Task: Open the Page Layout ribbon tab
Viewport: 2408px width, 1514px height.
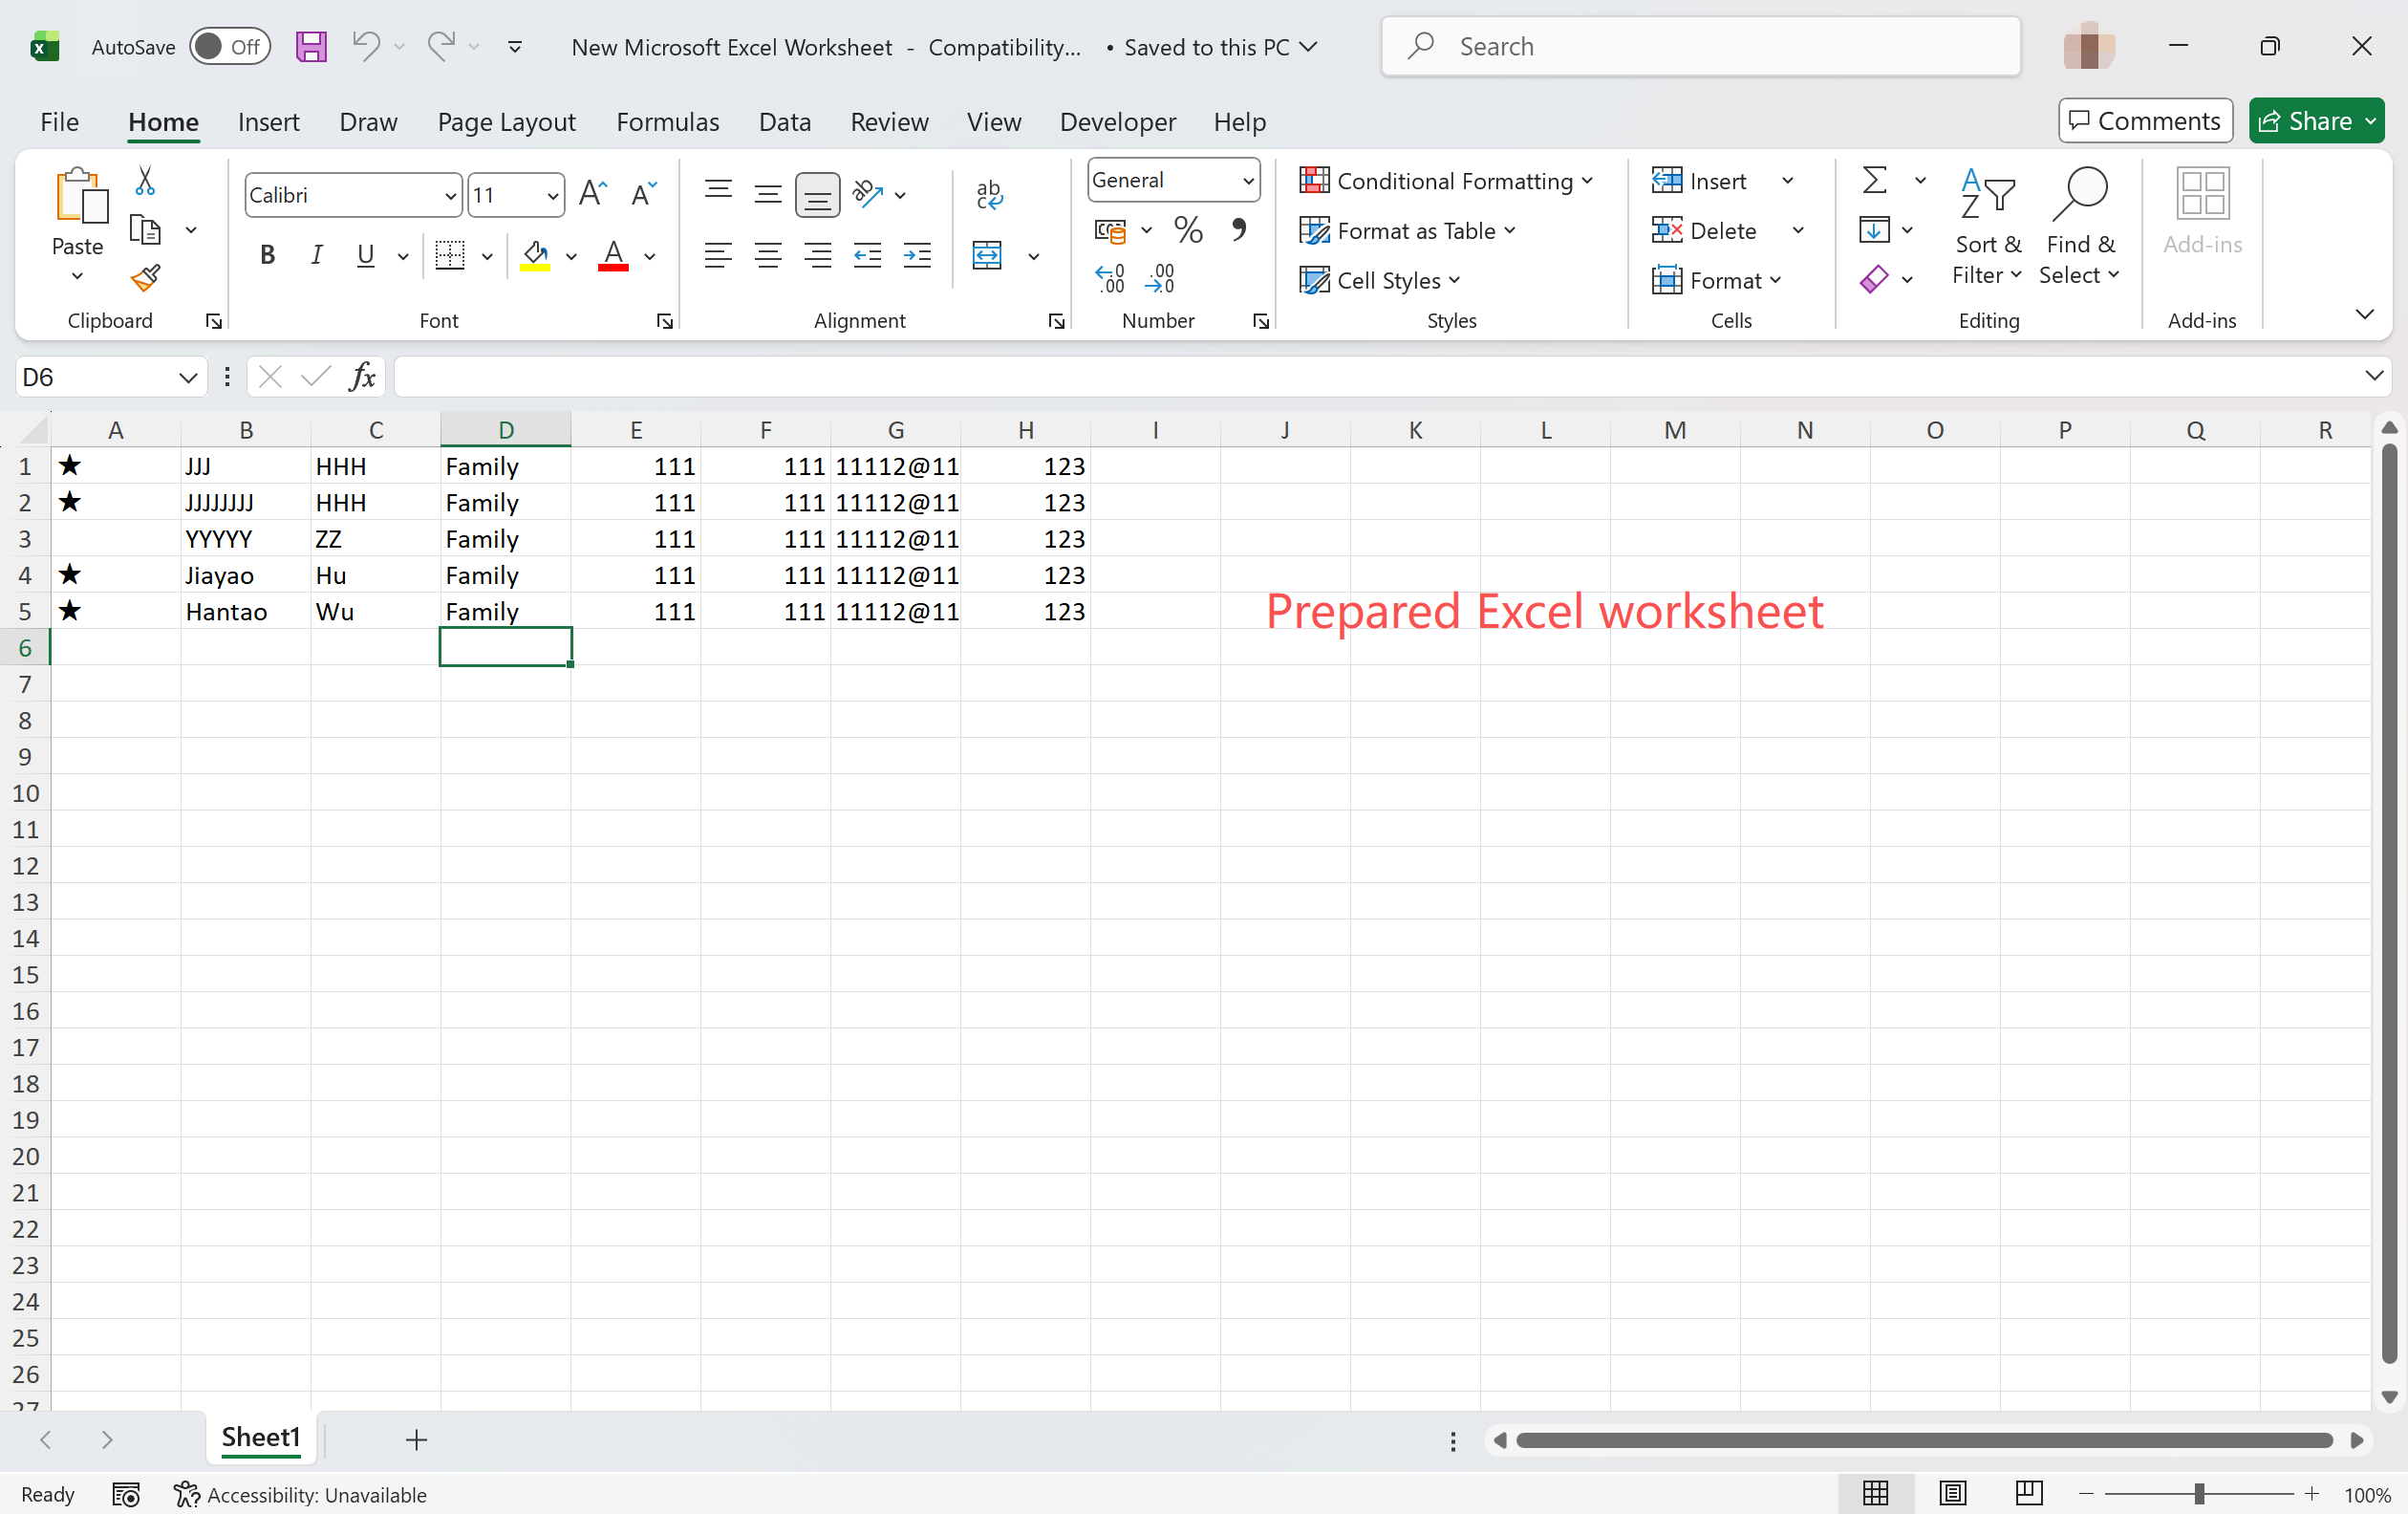Action: coord(506,122)
